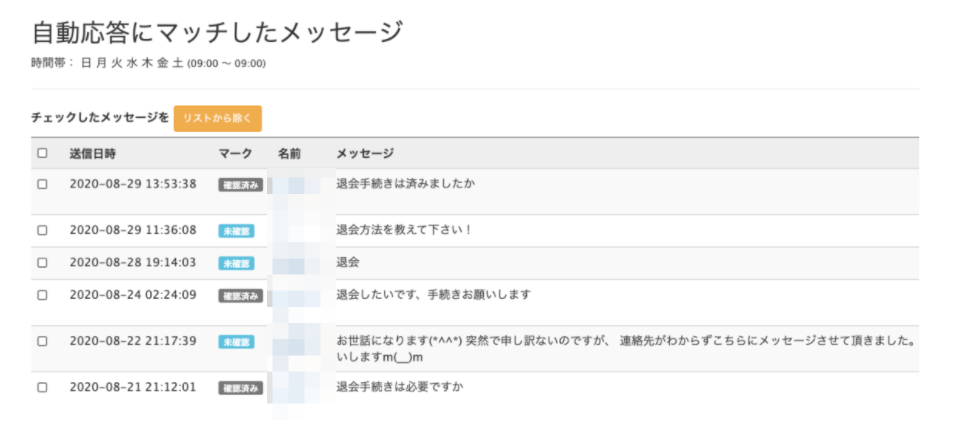Click 確認済み badge on the 13:53:38 row
Viewport: 962px width, 436px height.
pos(240,185)
